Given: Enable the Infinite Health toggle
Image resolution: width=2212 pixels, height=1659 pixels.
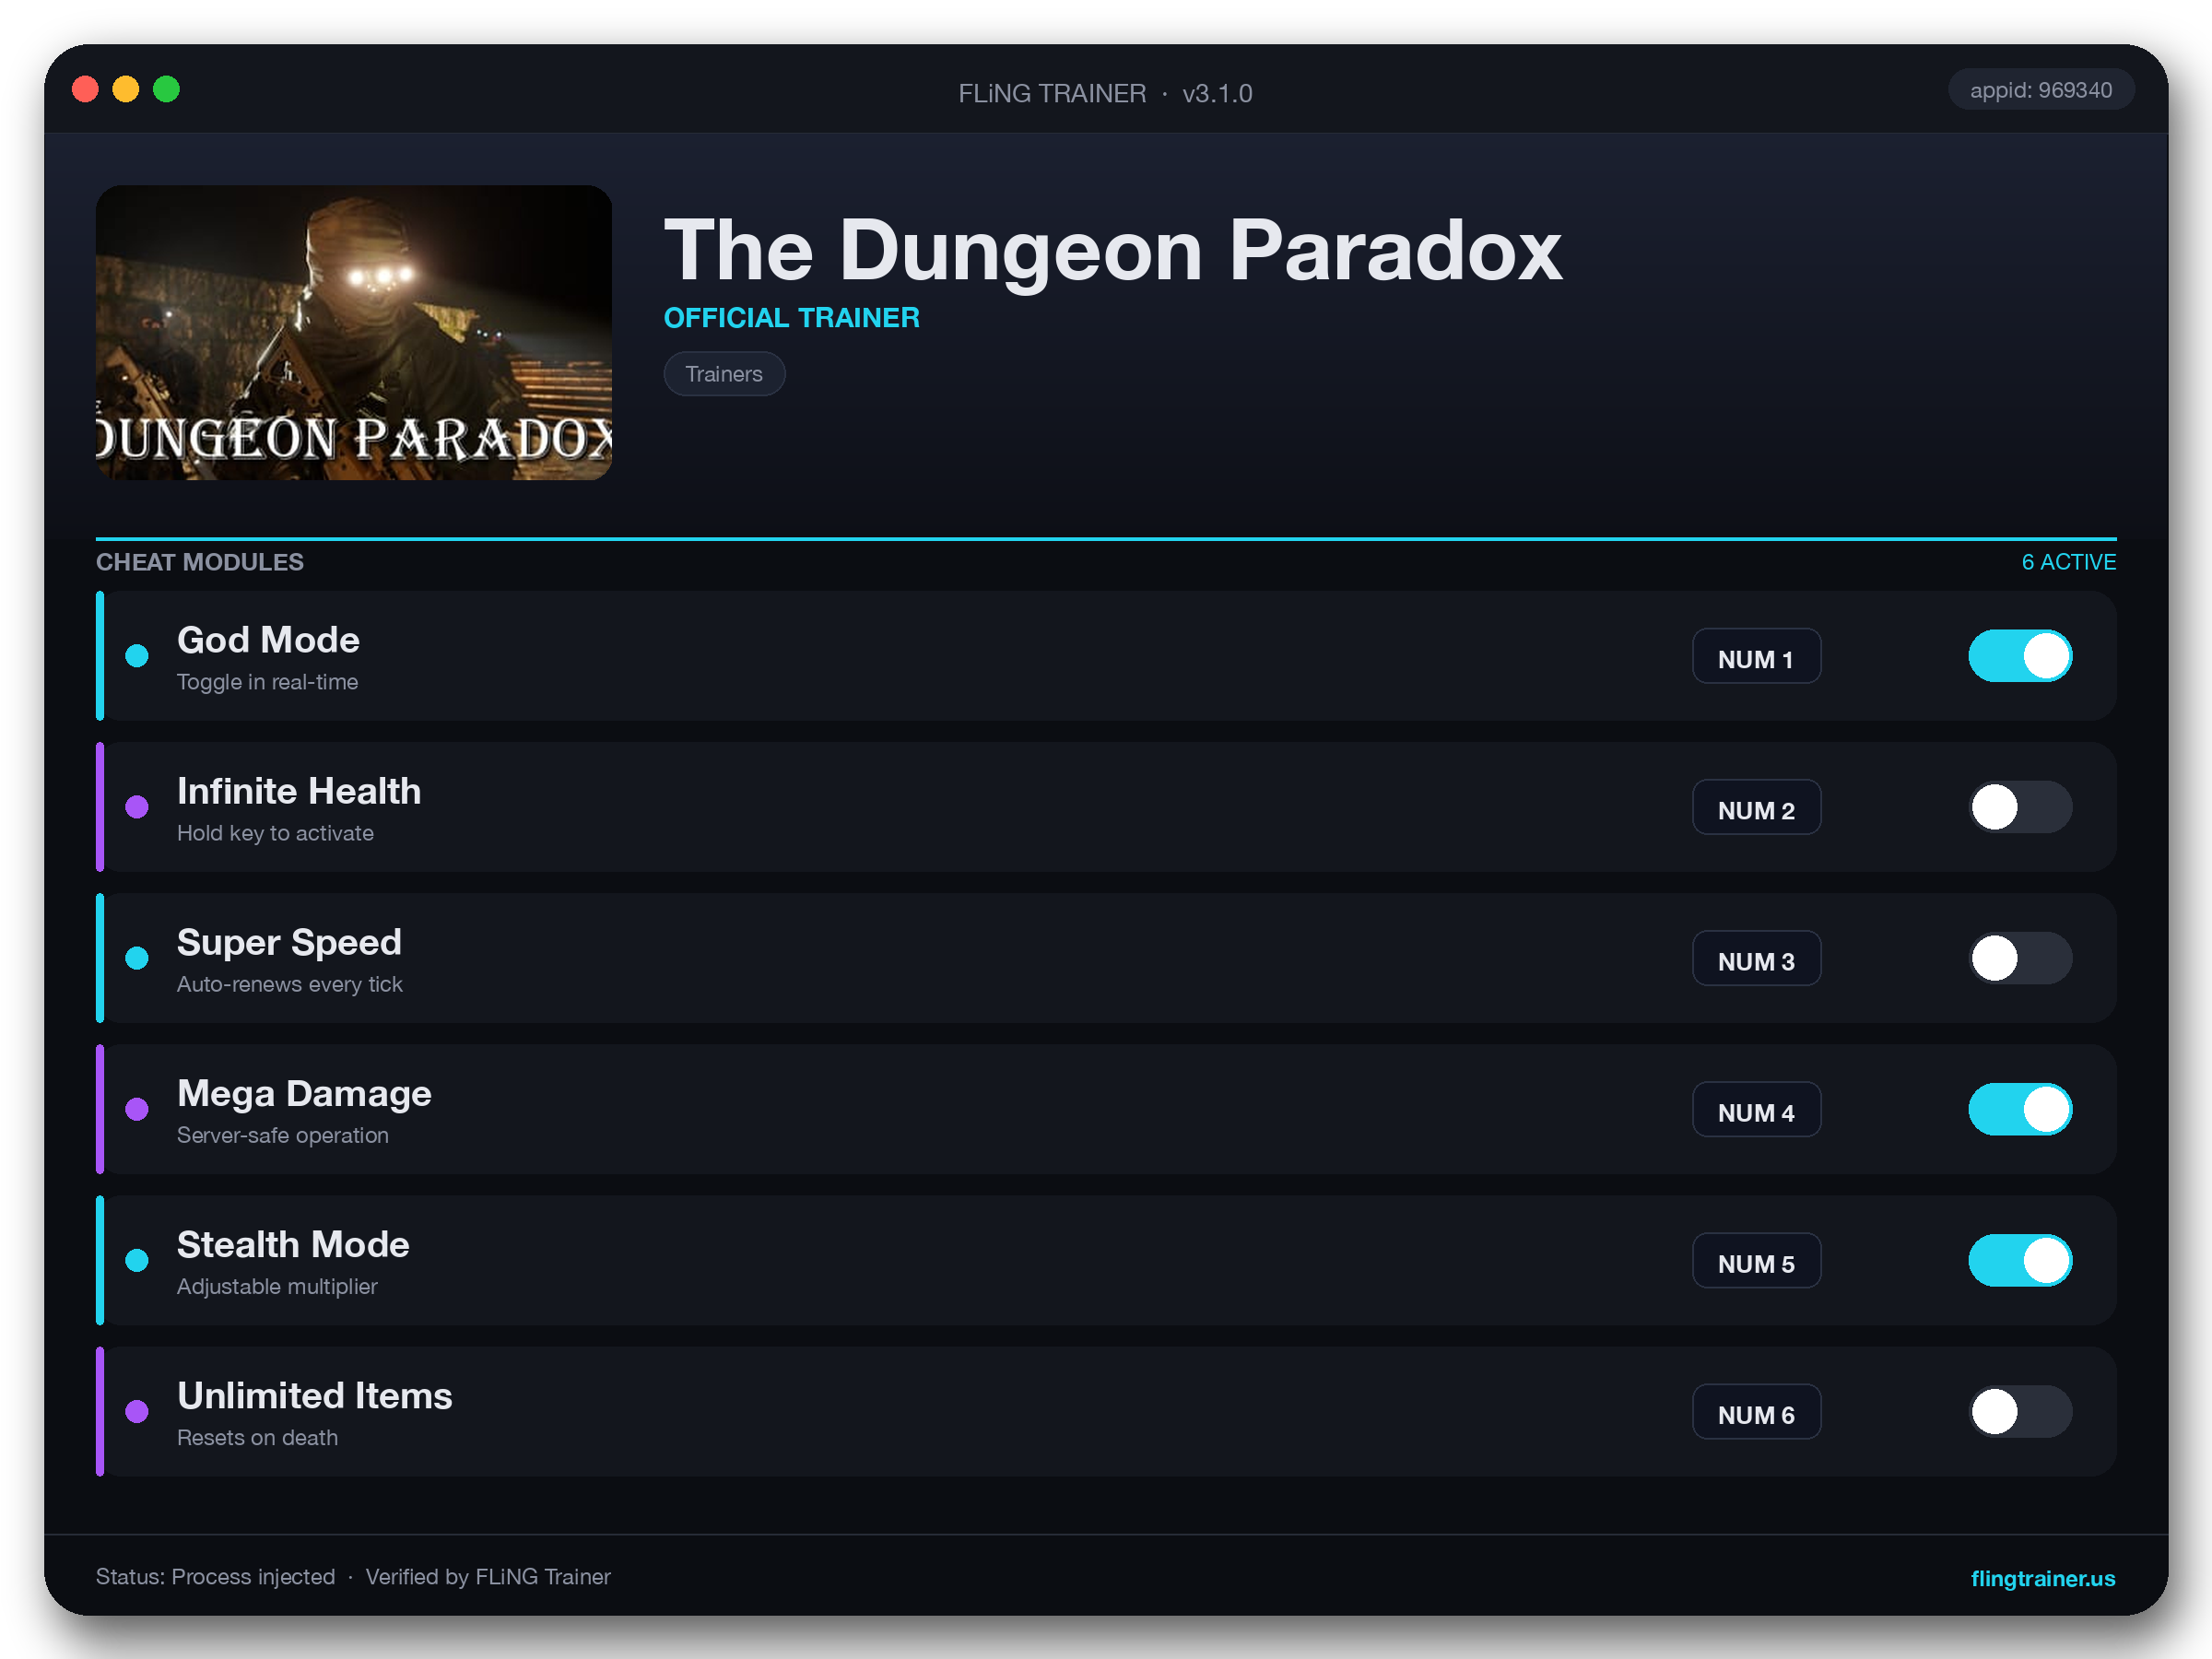Looking at the screenshot, I should pyautogui.click(x=2020, y=807).
